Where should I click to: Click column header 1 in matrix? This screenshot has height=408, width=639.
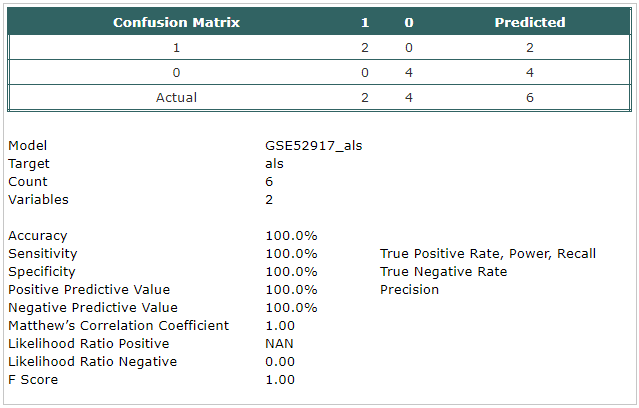[x=365, y=22]
